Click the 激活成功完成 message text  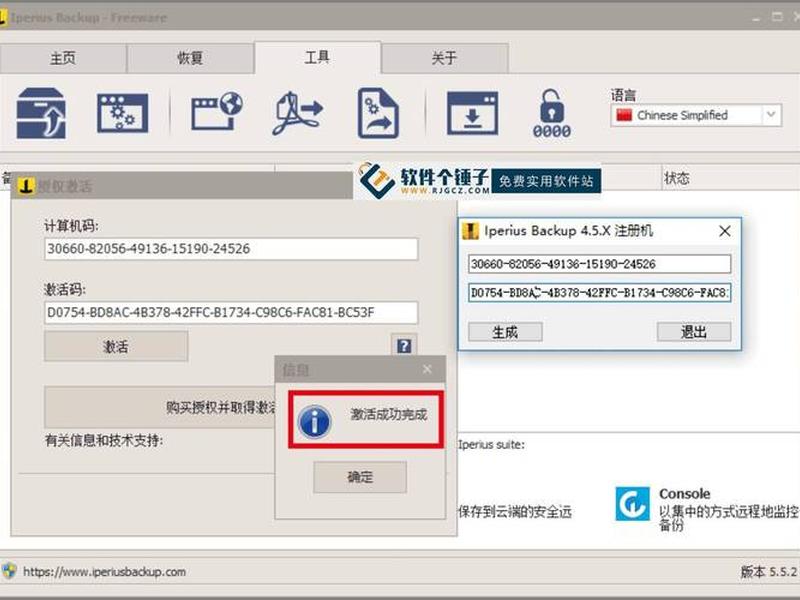(x=389, y=414)
